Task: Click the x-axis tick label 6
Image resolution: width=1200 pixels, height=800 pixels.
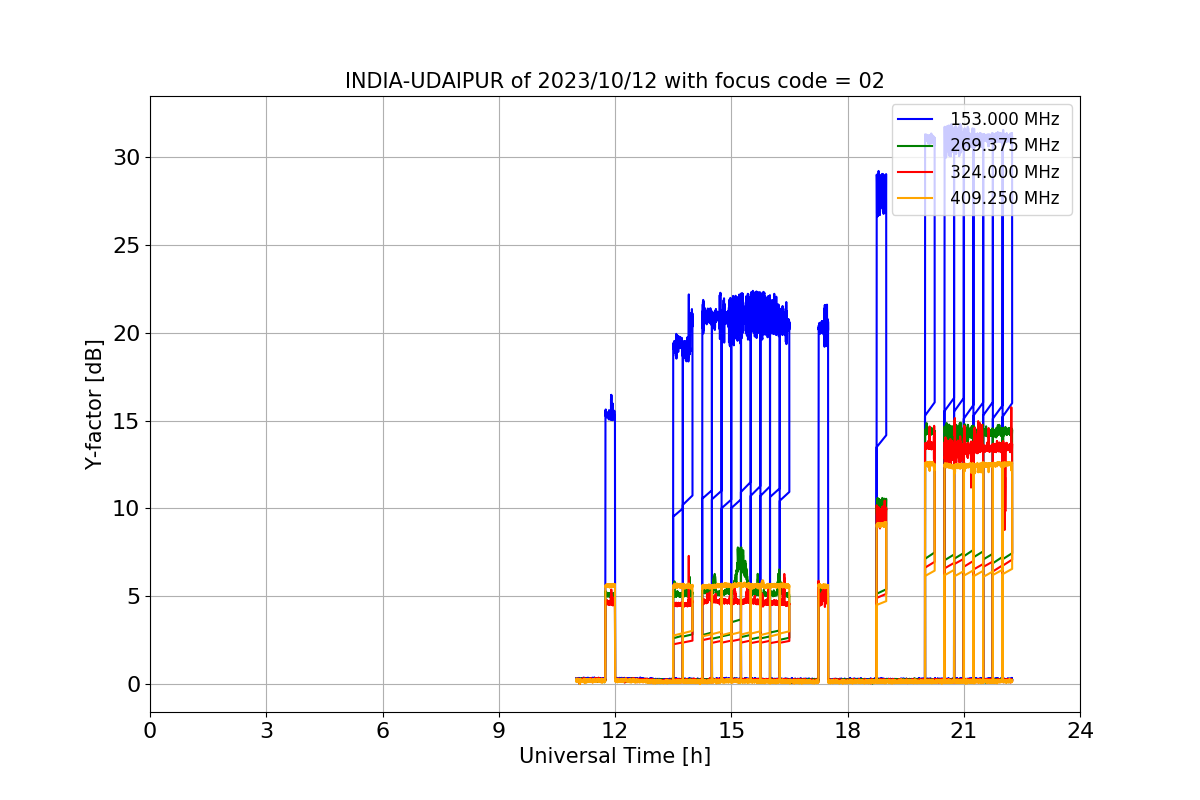Action: click(x=382, y=730)
